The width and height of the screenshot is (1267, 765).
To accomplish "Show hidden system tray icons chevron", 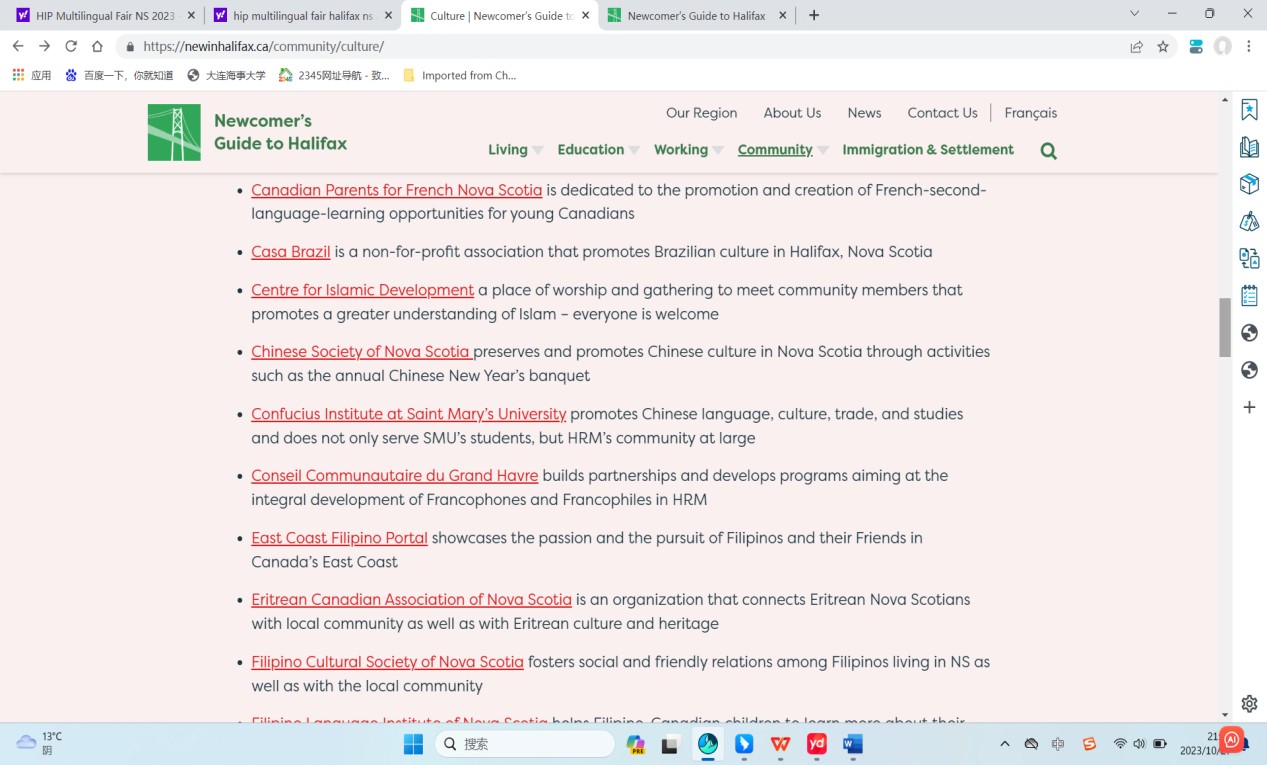I will [x=1005, y=744].
